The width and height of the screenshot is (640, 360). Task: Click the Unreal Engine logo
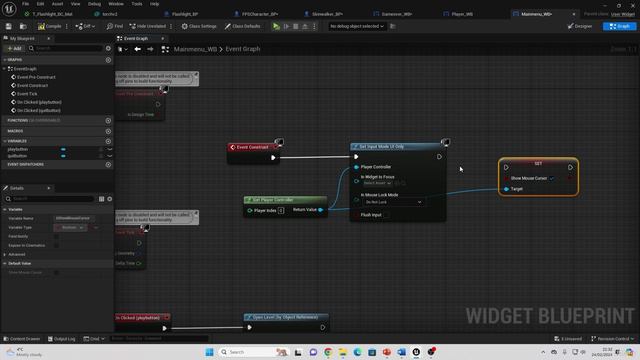(x=9, y=9)
